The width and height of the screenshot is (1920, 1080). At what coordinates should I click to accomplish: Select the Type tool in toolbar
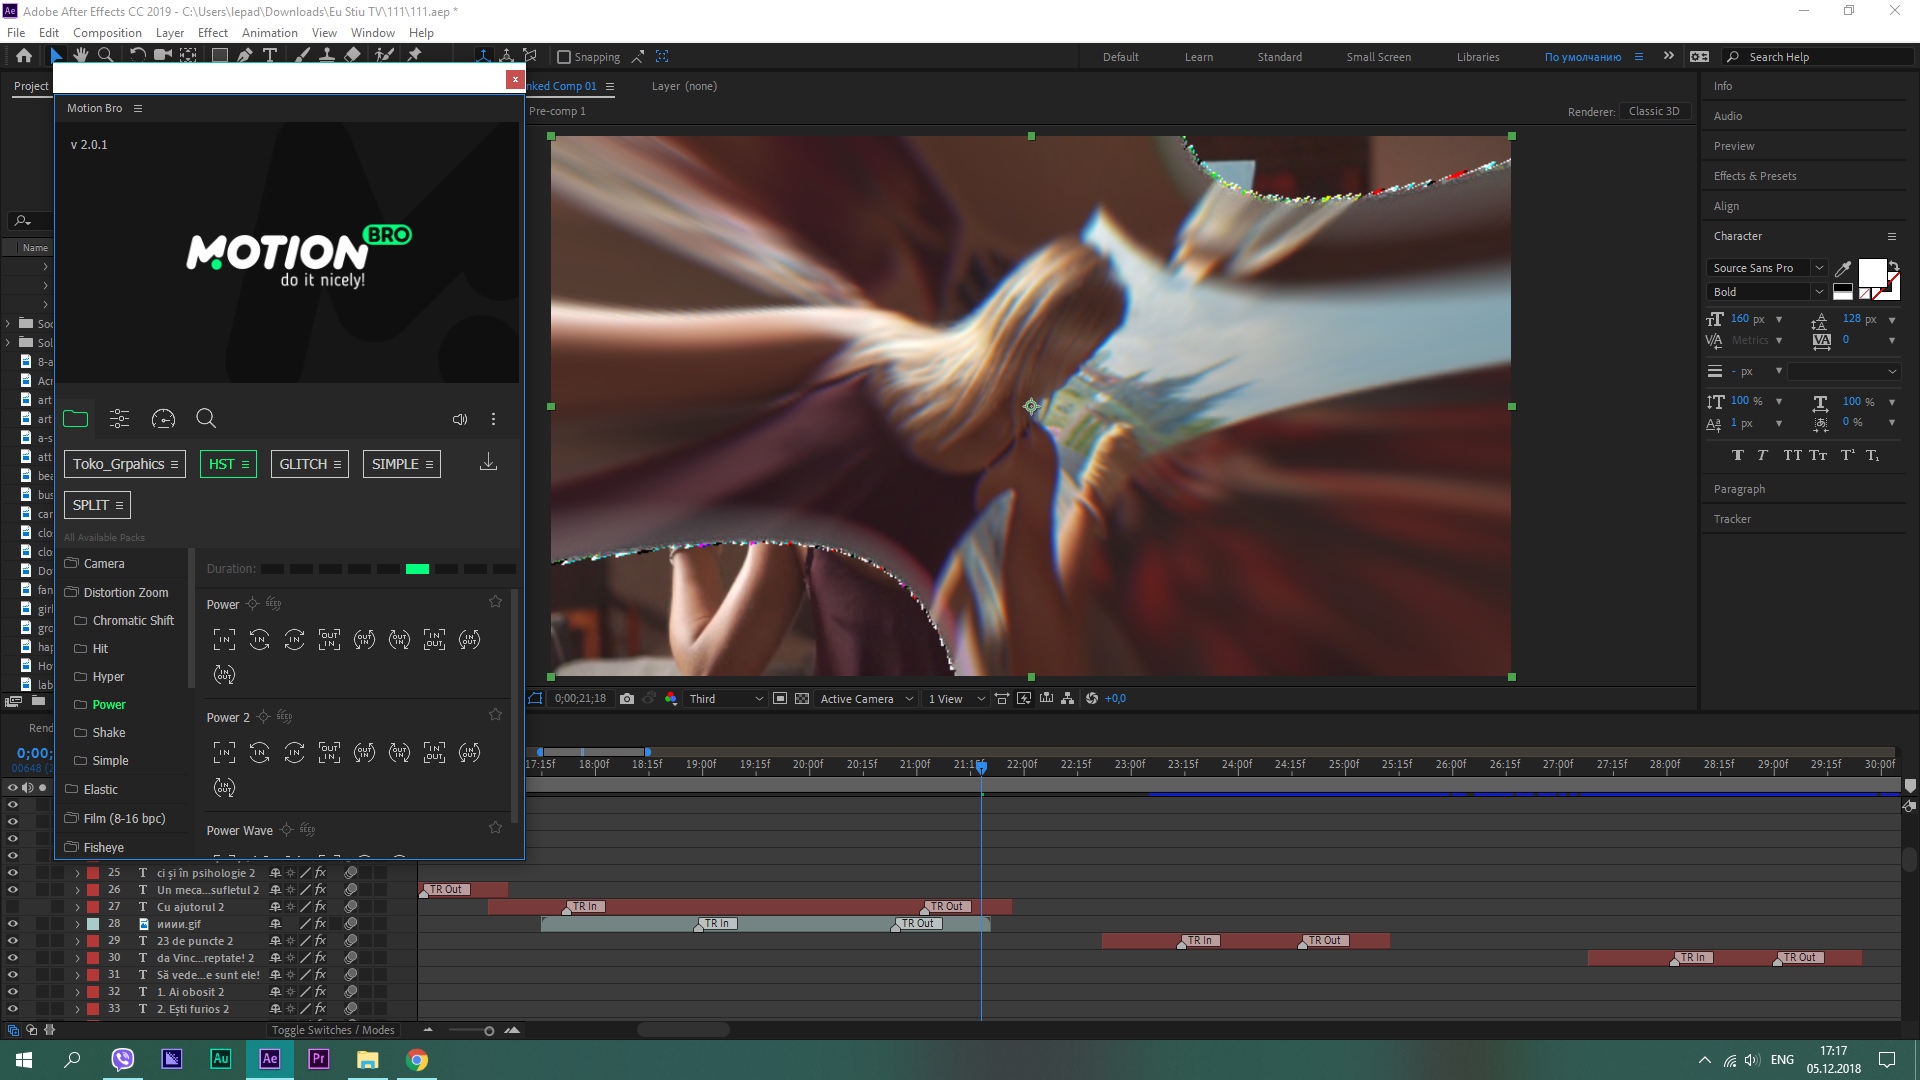coord(270,56)
